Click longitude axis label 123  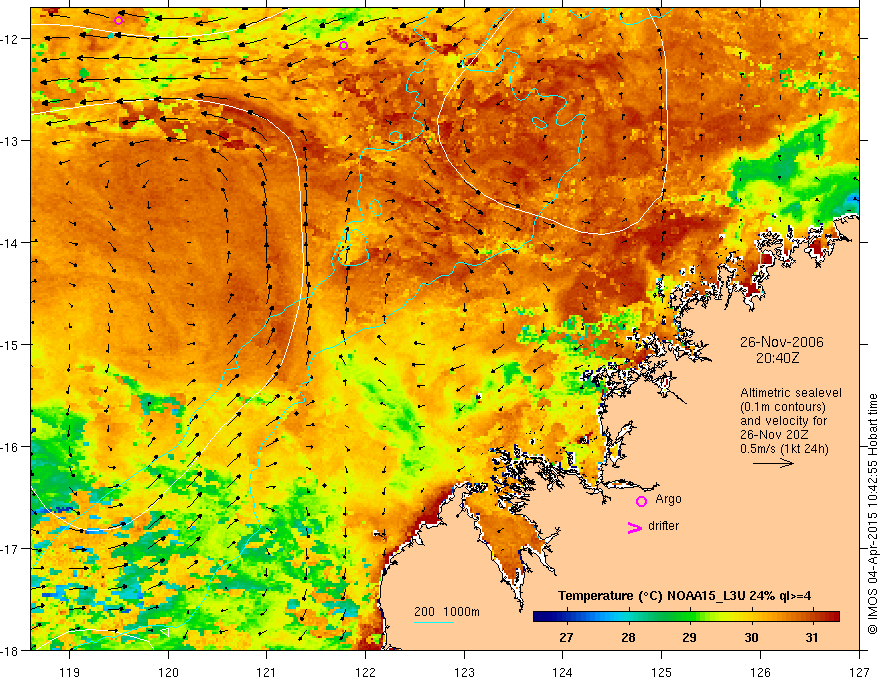pyautogui.click(x=464, y=672)
